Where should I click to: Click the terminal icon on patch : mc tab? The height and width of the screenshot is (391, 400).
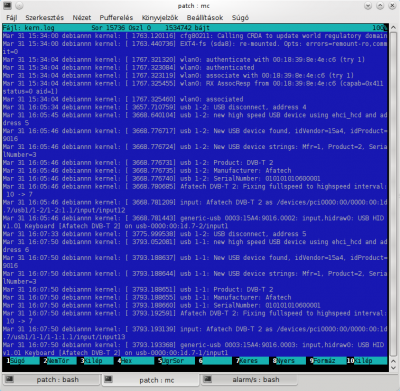108,379
